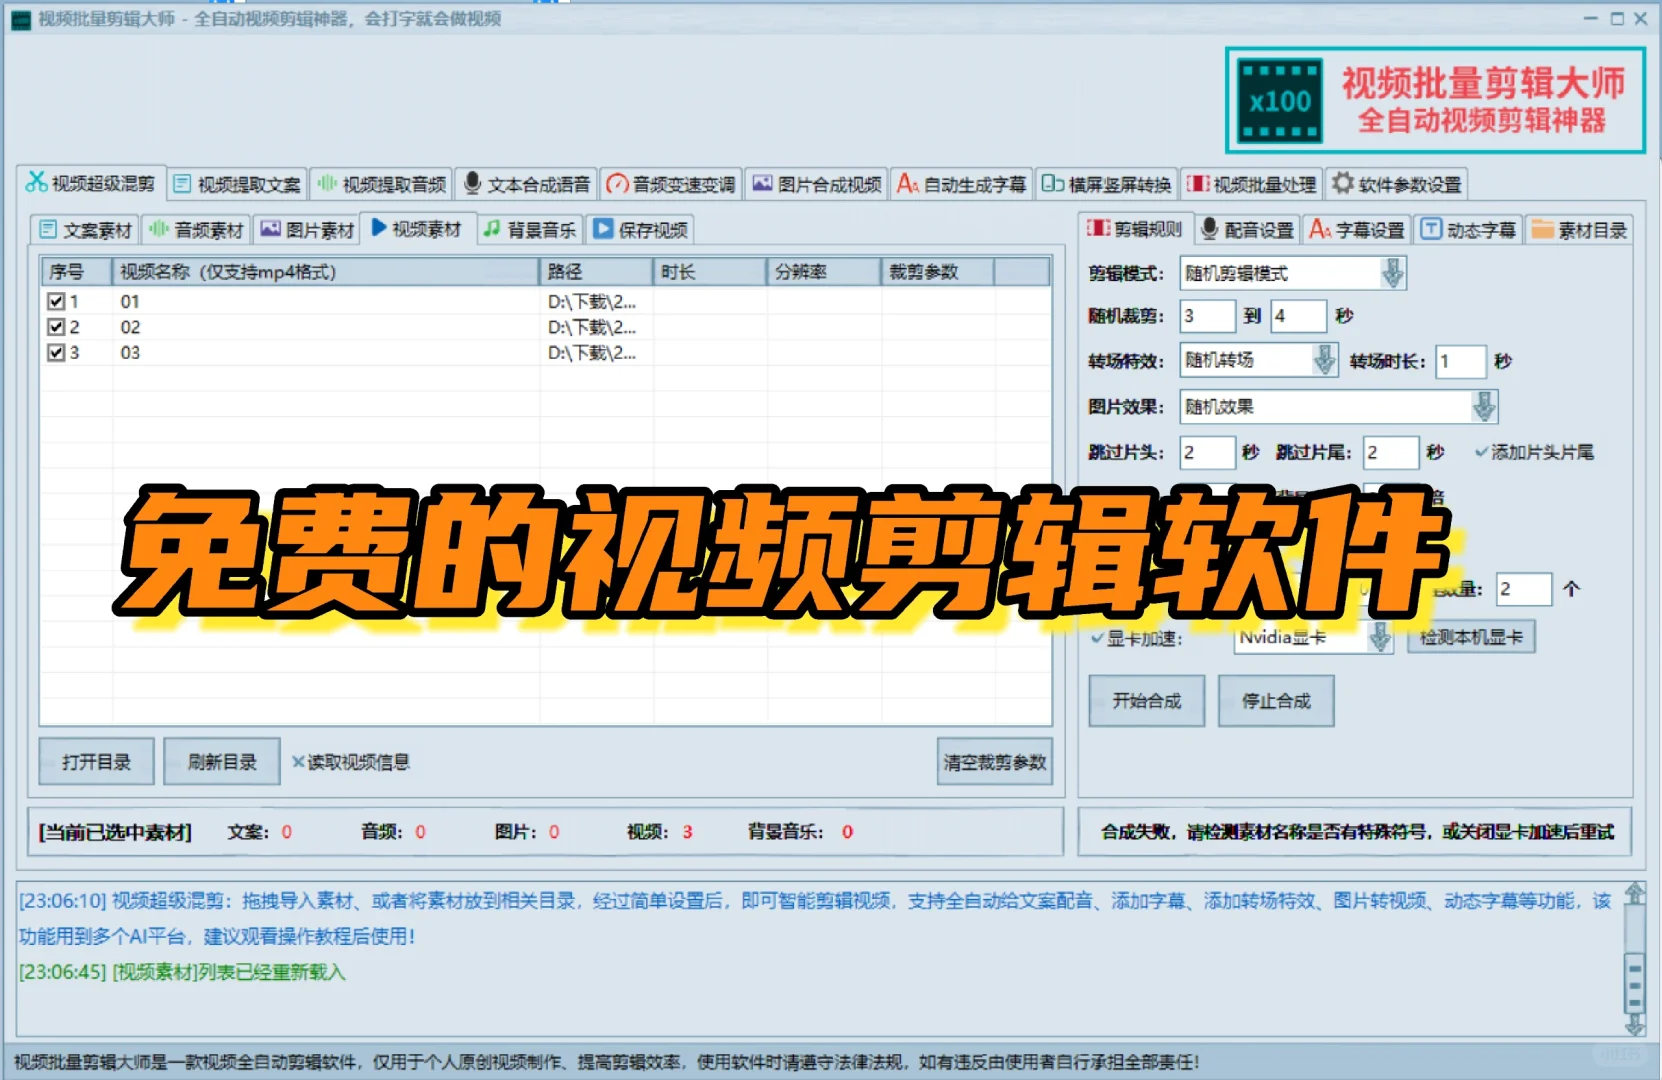The width and height of the screenshot is (1662, 1080).
Task: Launch 自动生成字幕 feature
Action: pos(961,183)
